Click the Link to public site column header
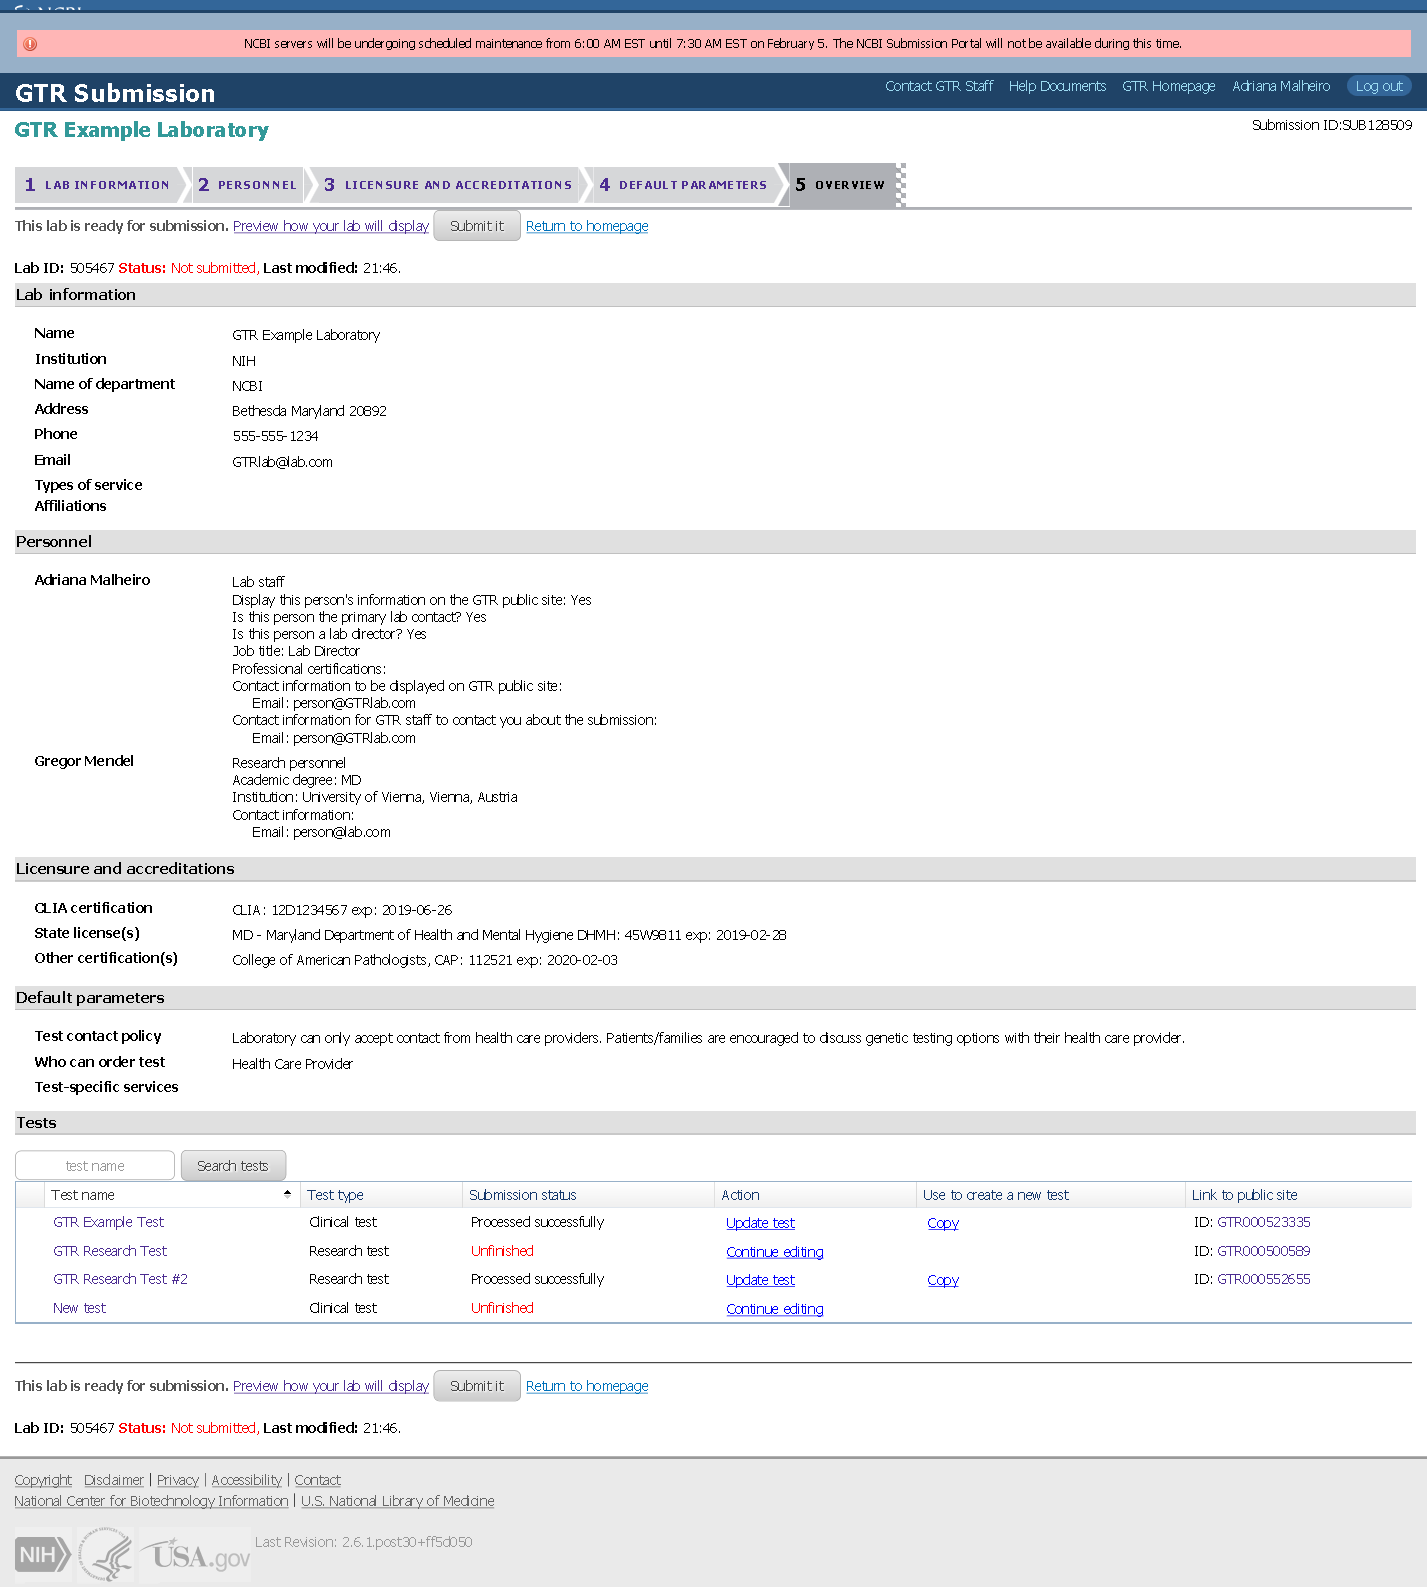The width and height of the screenshot is (1427, 1587). [1244, 1195]
